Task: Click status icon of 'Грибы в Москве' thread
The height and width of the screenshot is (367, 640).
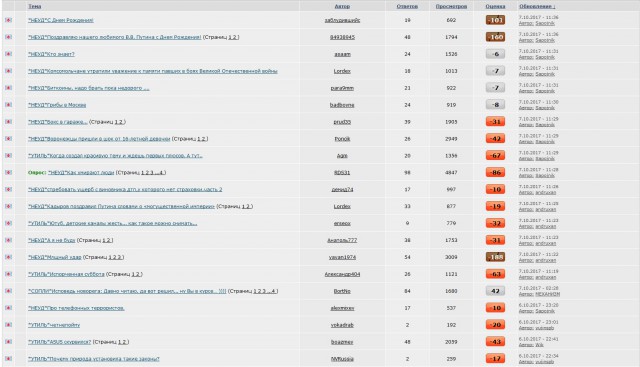Action: 8,105
